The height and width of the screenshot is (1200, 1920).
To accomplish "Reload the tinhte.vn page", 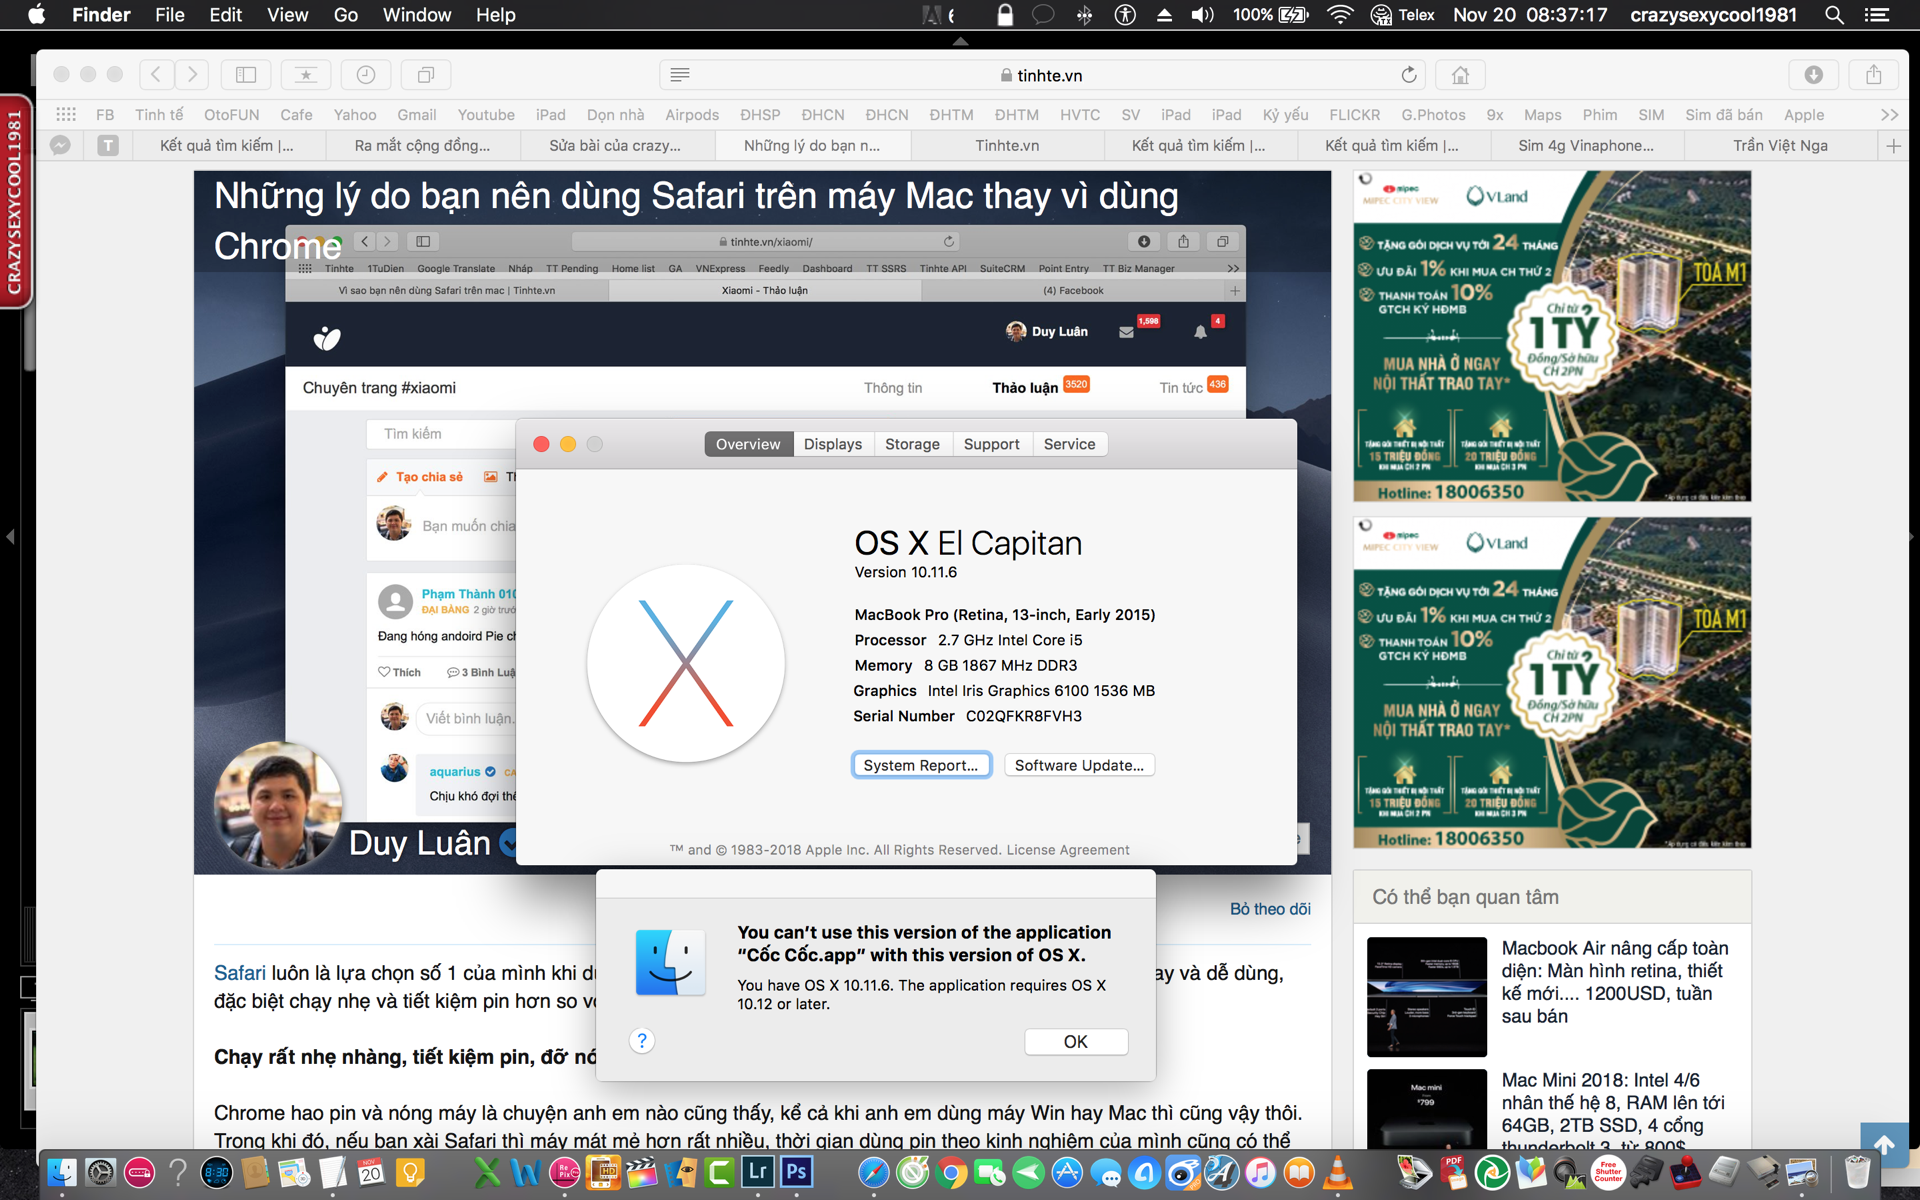I will click(1409, 75).
